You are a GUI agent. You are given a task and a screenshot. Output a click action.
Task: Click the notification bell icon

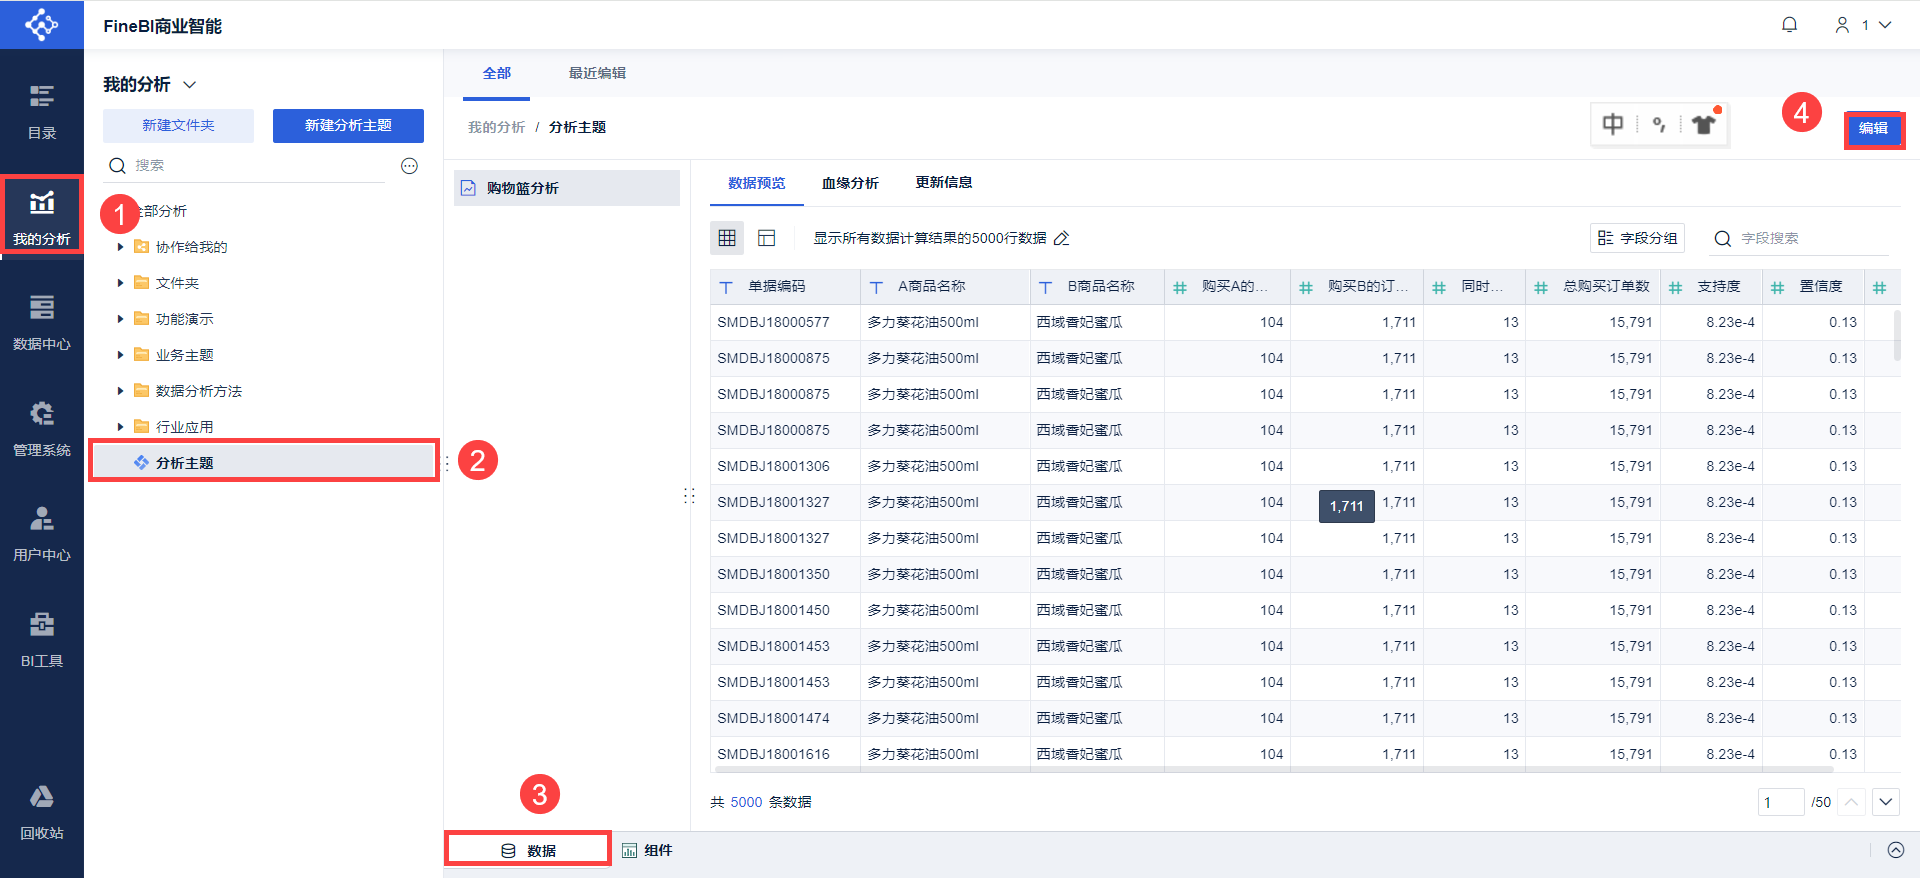coord(1789,25)
